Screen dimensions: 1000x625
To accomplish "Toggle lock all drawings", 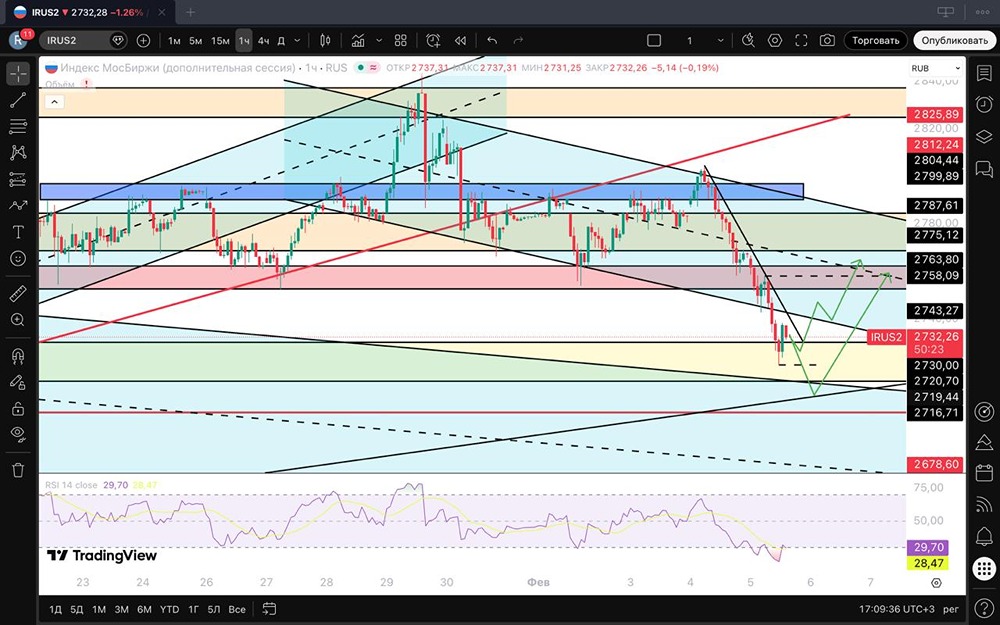I will point(18,408).
